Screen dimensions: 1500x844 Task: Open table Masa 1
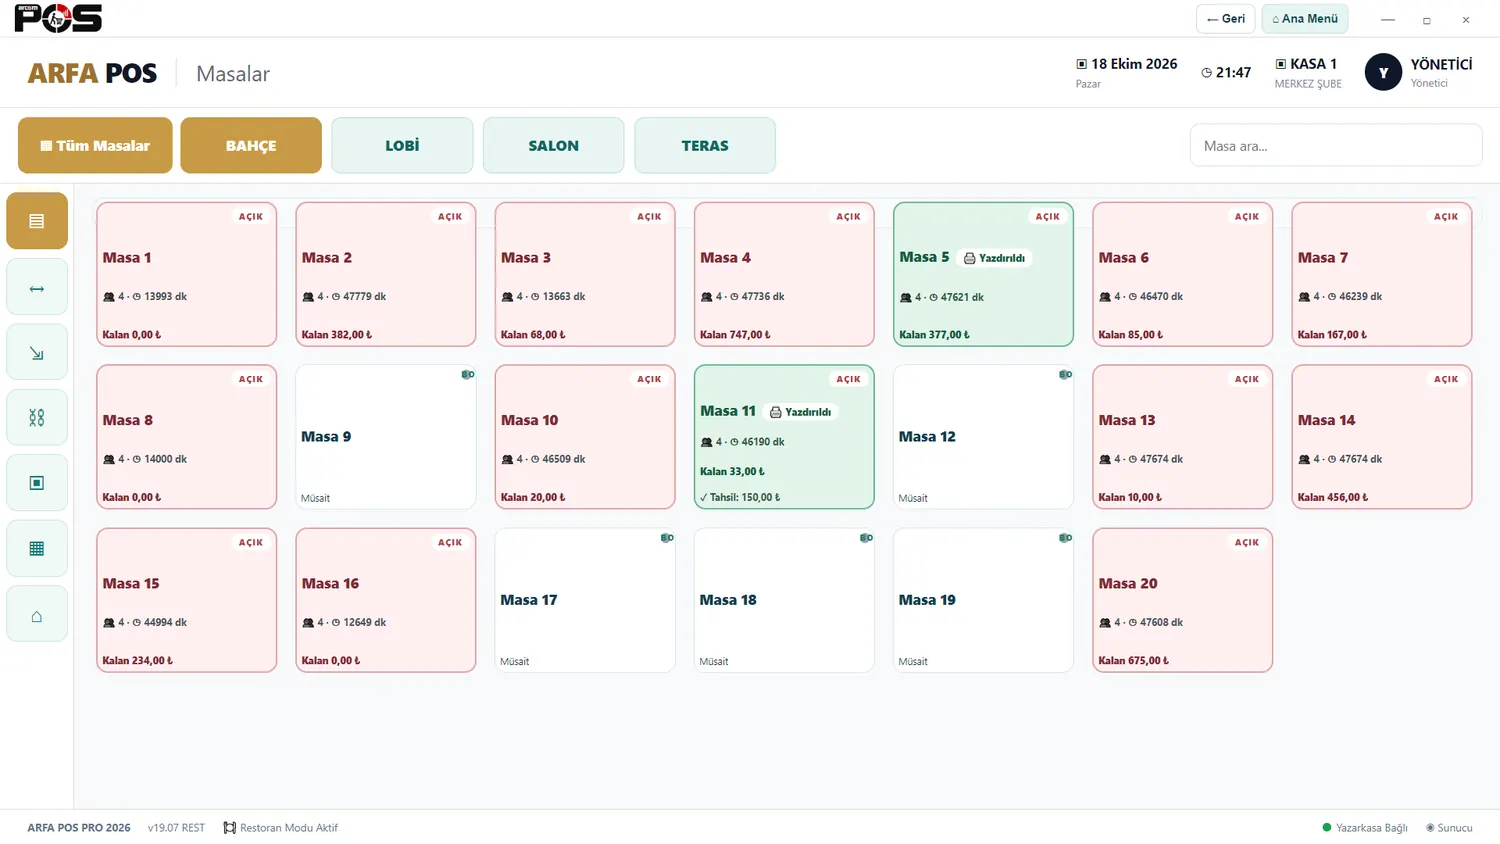point(187,275)
